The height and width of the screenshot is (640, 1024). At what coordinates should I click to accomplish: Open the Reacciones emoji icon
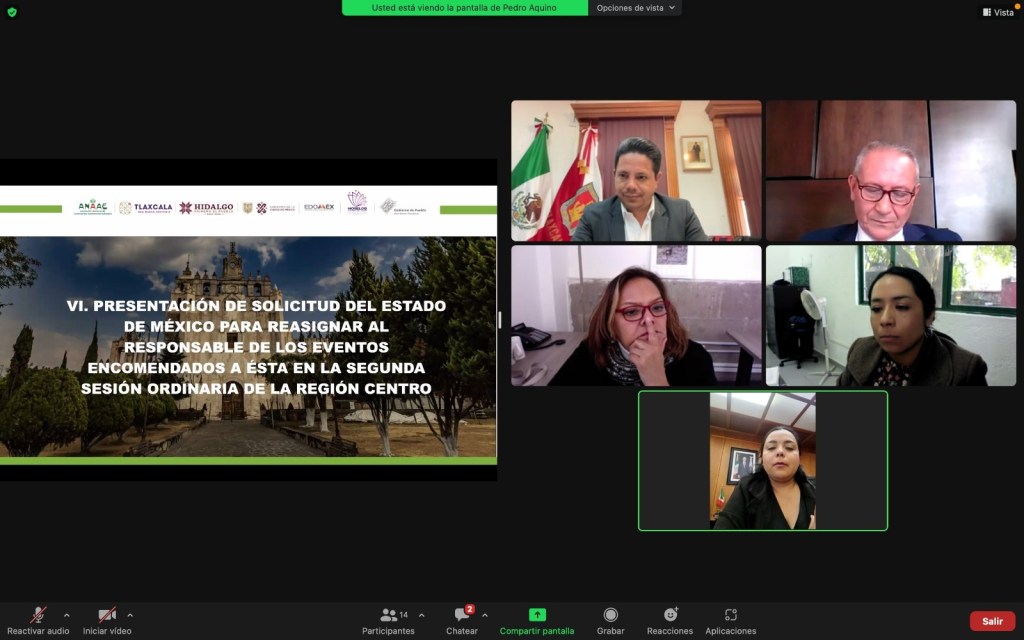(670, 615)
